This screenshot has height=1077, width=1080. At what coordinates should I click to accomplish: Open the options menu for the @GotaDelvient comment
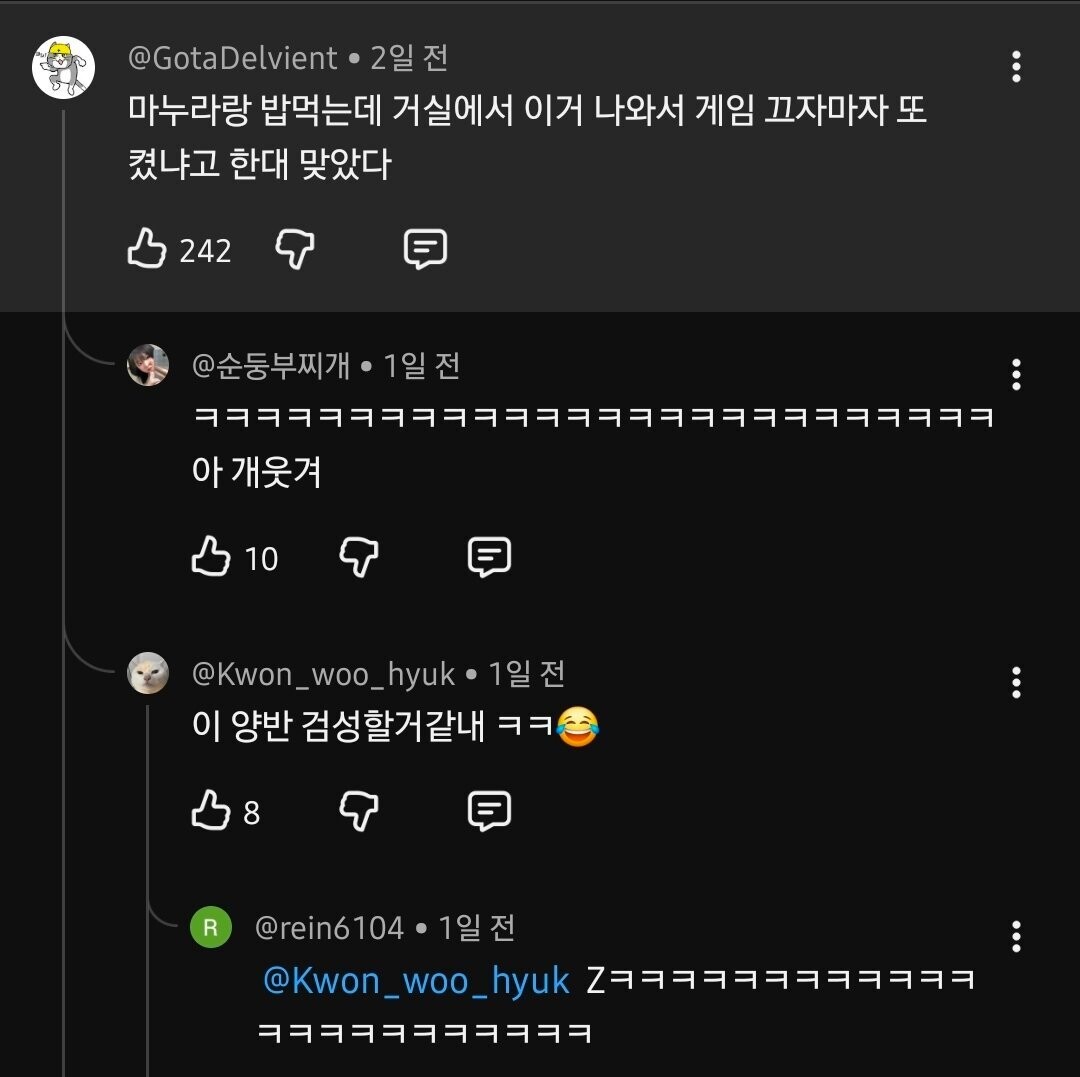[1016, 67]
